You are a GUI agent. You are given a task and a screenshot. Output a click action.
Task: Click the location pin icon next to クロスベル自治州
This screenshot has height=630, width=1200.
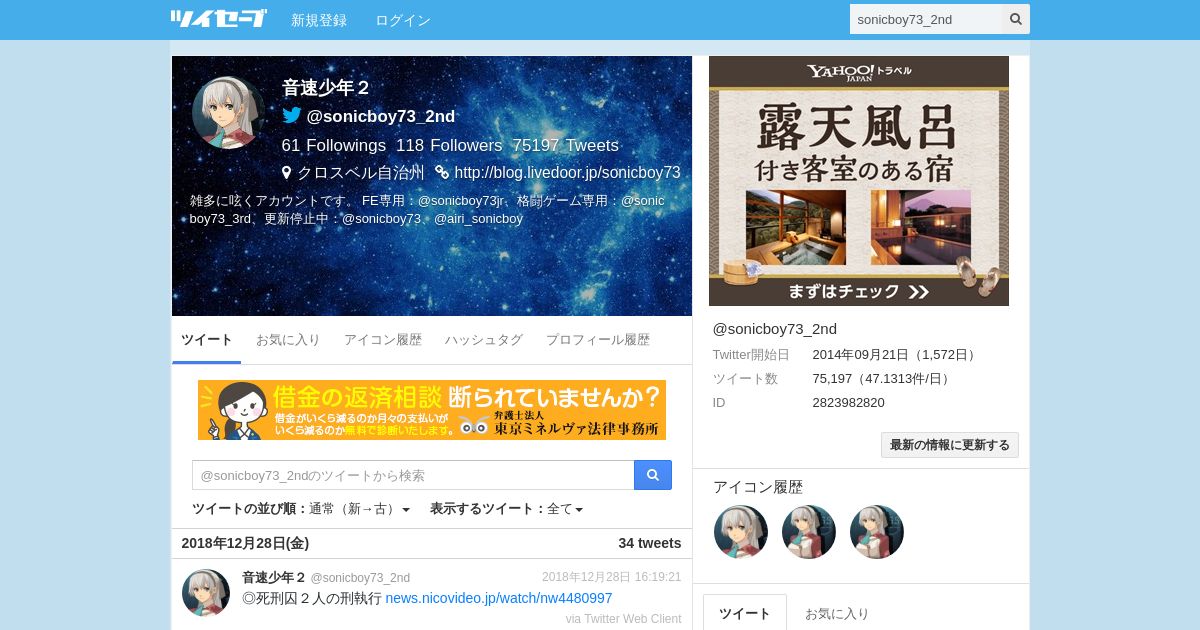[287, 172]
